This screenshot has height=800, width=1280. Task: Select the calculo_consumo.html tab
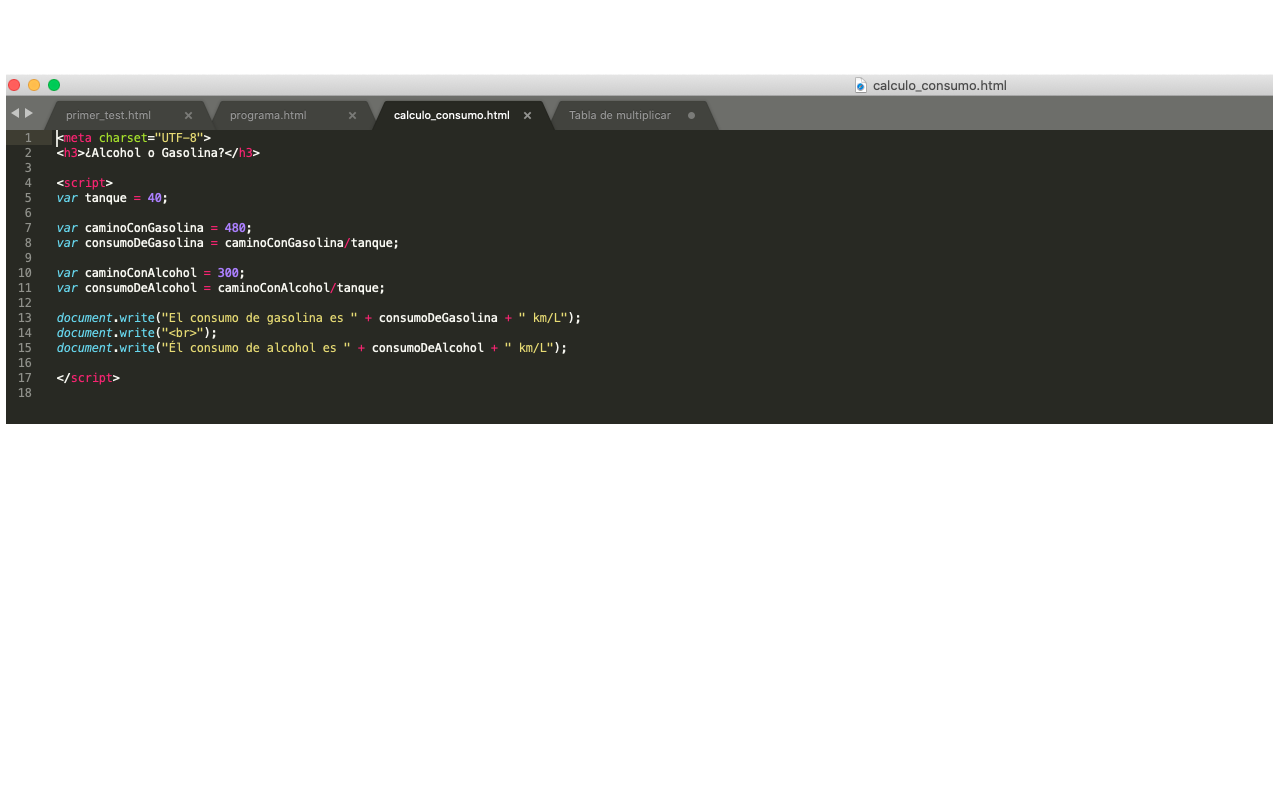click(x=451, y=115)
